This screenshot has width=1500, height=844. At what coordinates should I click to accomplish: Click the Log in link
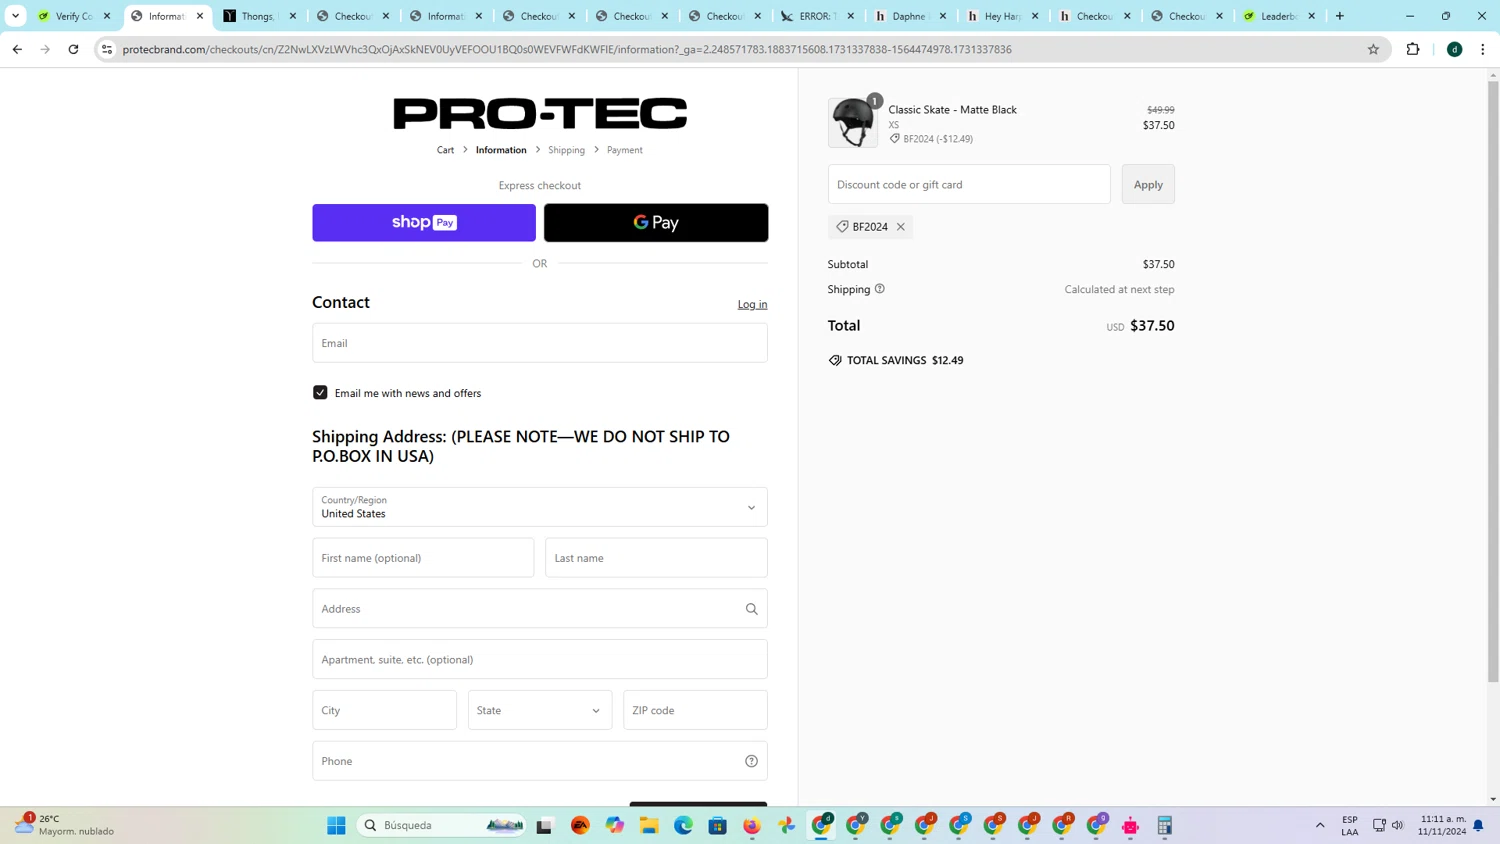pyautogui.click(x=752, y=304)
